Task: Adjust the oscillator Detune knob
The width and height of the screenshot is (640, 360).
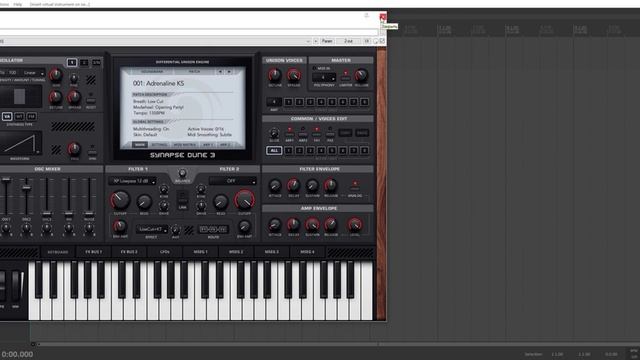Action: tap(56, 98)
